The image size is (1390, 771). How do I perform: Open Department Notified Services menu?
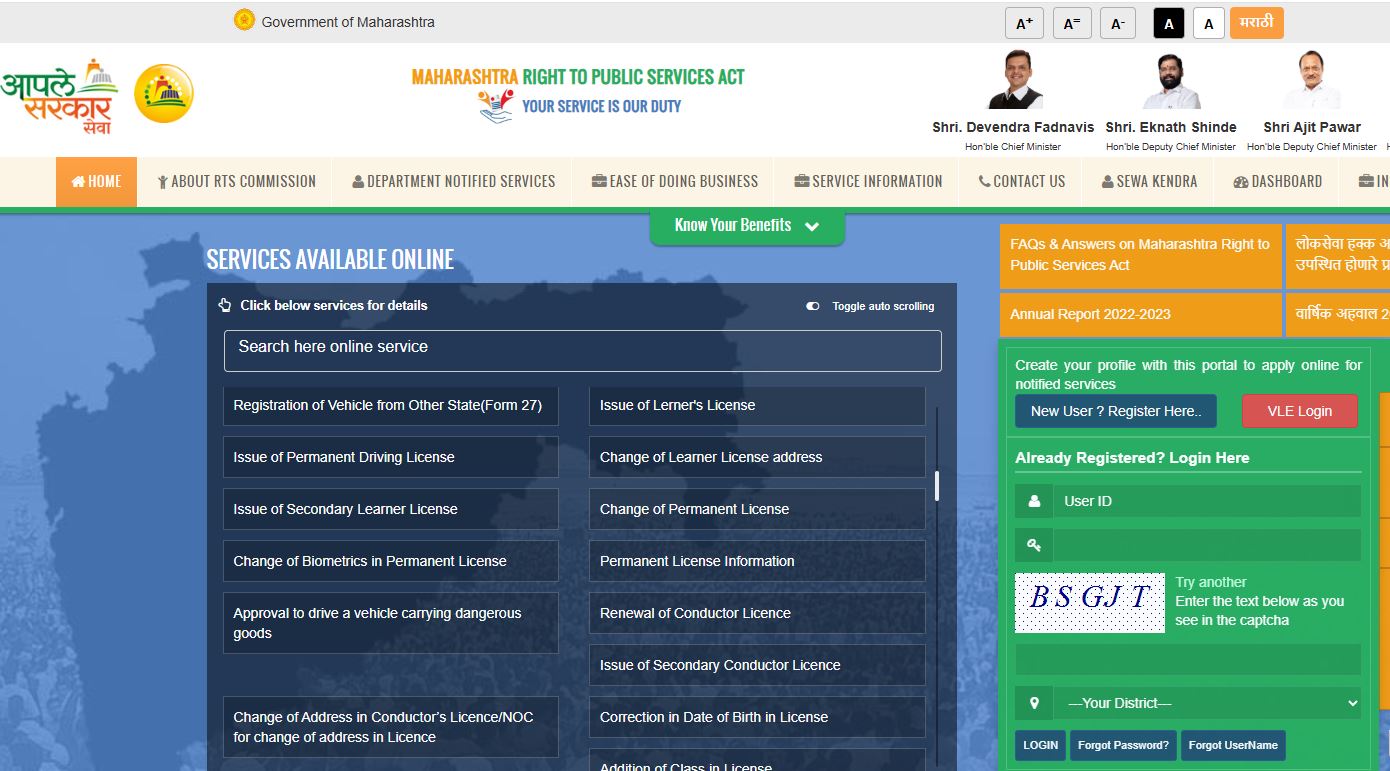click(453, 182)
